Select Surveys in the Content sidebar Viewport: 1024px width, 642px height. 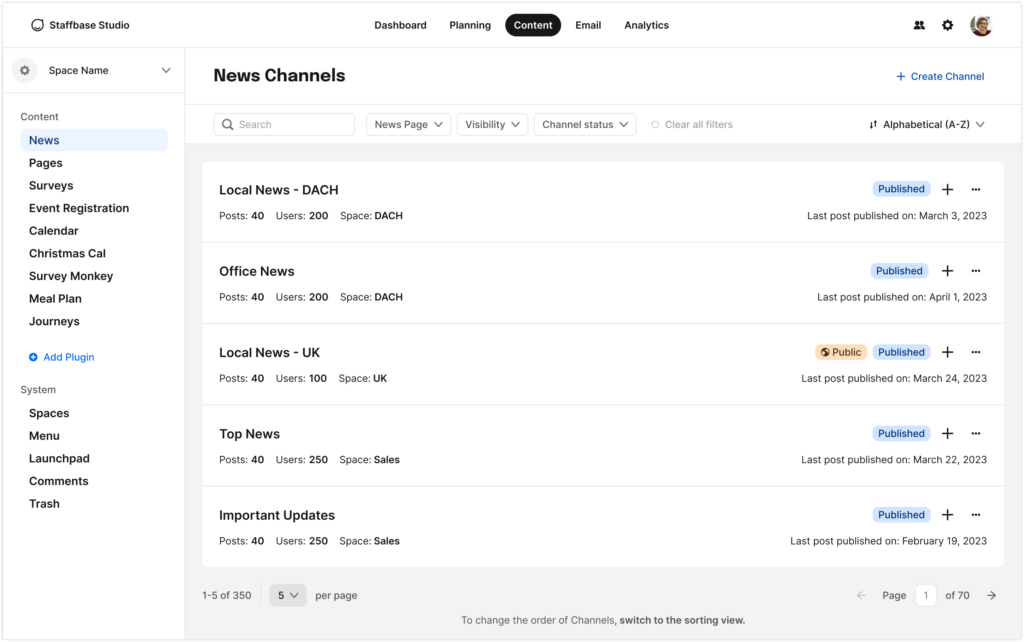coord(51,185)
